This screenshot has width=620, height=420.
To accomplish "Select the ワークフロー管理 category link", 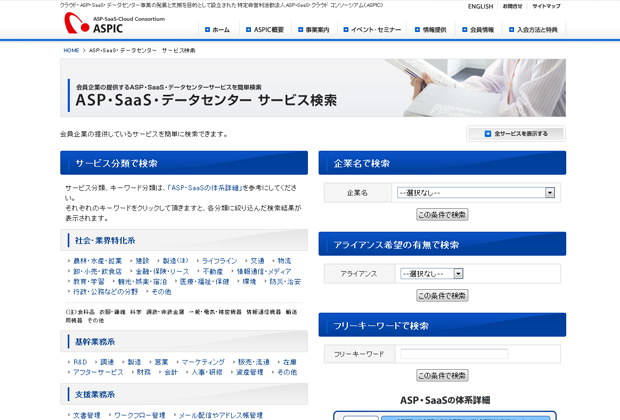I will 140,415.
